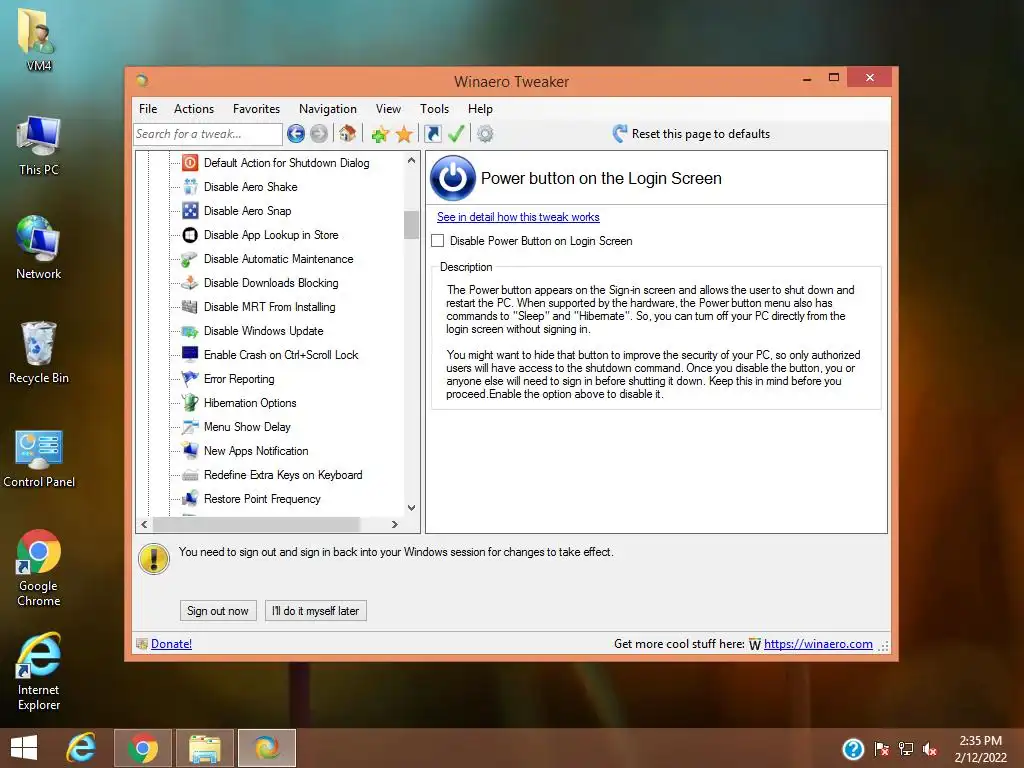Open the favorites gold star icon
The height and width of the screenshot is (768, 1024).
[404, 134]
